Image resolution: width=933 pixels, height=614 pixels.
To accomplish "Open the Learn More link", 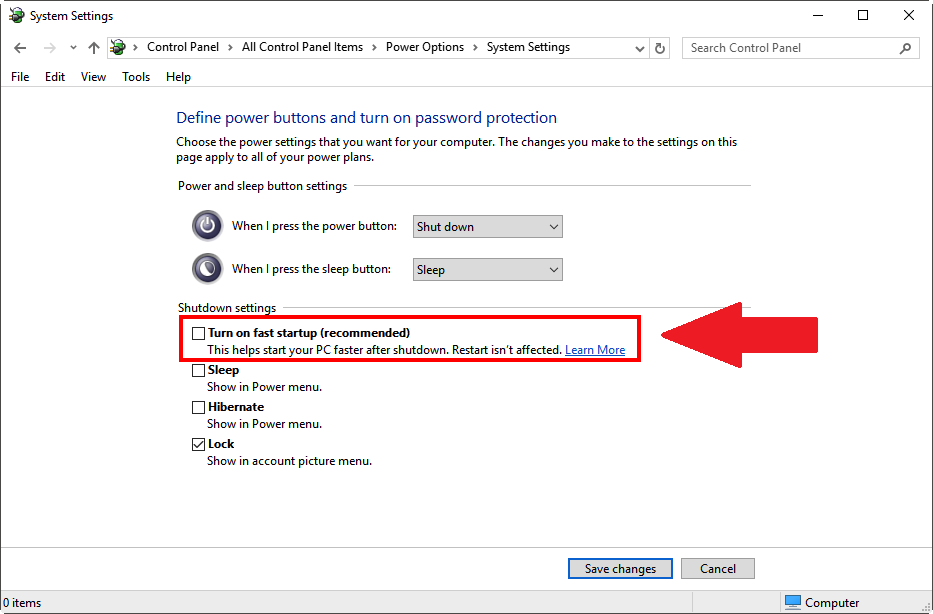I will click(595, 350).
